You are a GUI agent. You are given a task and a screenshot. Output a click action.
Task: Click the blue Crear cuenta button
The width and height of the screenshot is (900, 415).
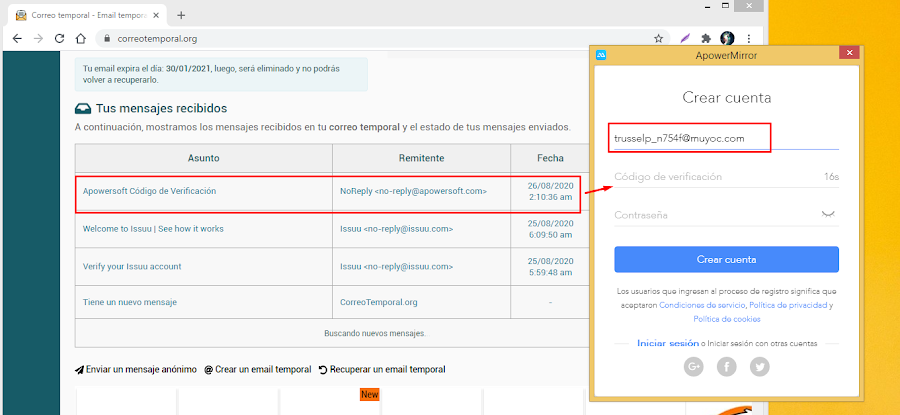click(726, 259)
